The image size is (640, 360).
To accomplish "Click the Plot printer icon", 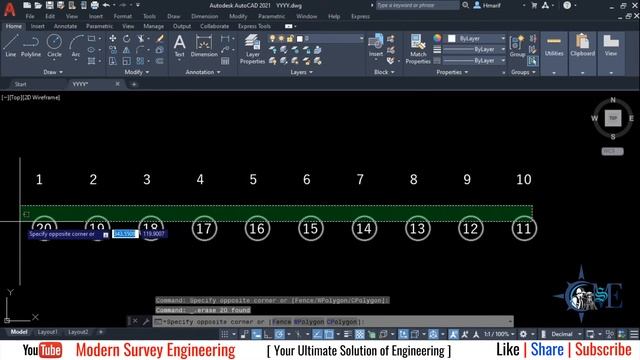I will click(94, 5).
